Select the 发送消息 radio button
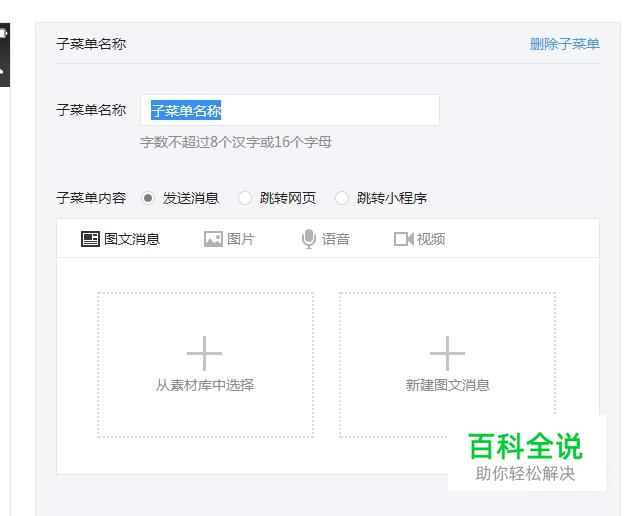Screen dimensions: 631x516 coord(148,198)
